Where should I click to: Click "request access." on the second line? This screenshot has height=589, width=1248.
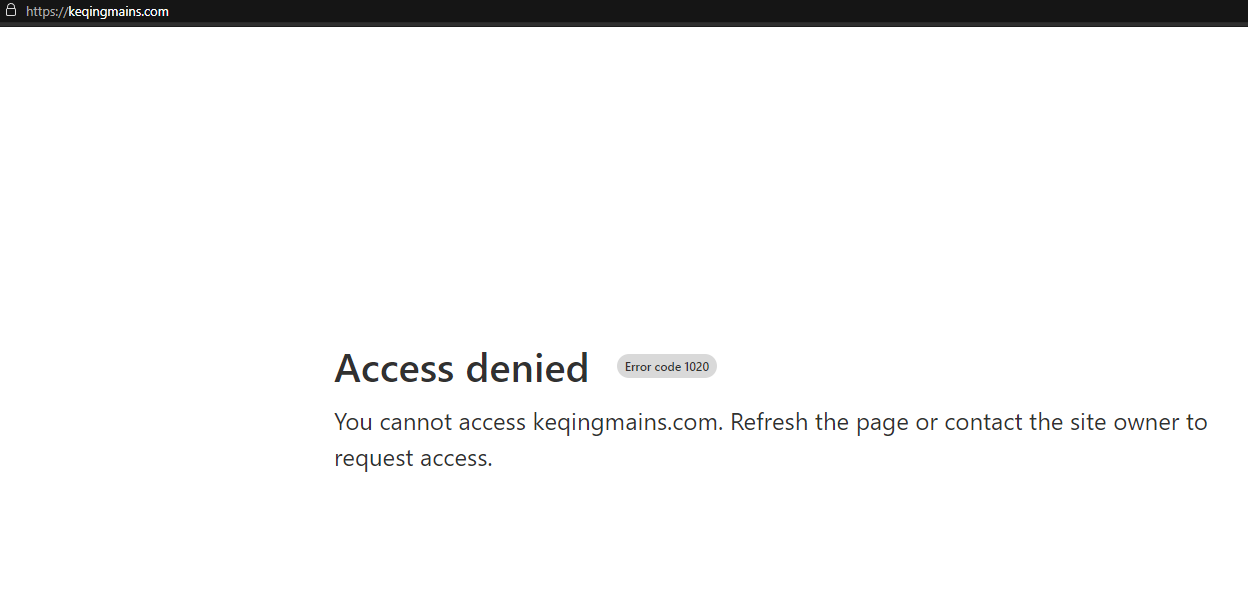click(x=413, y=458)
